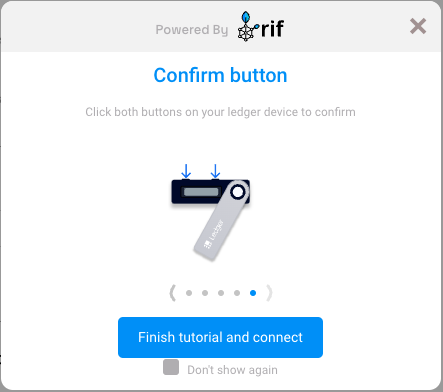Click the right blue arrow above the Ledger

tap(215, 171)
